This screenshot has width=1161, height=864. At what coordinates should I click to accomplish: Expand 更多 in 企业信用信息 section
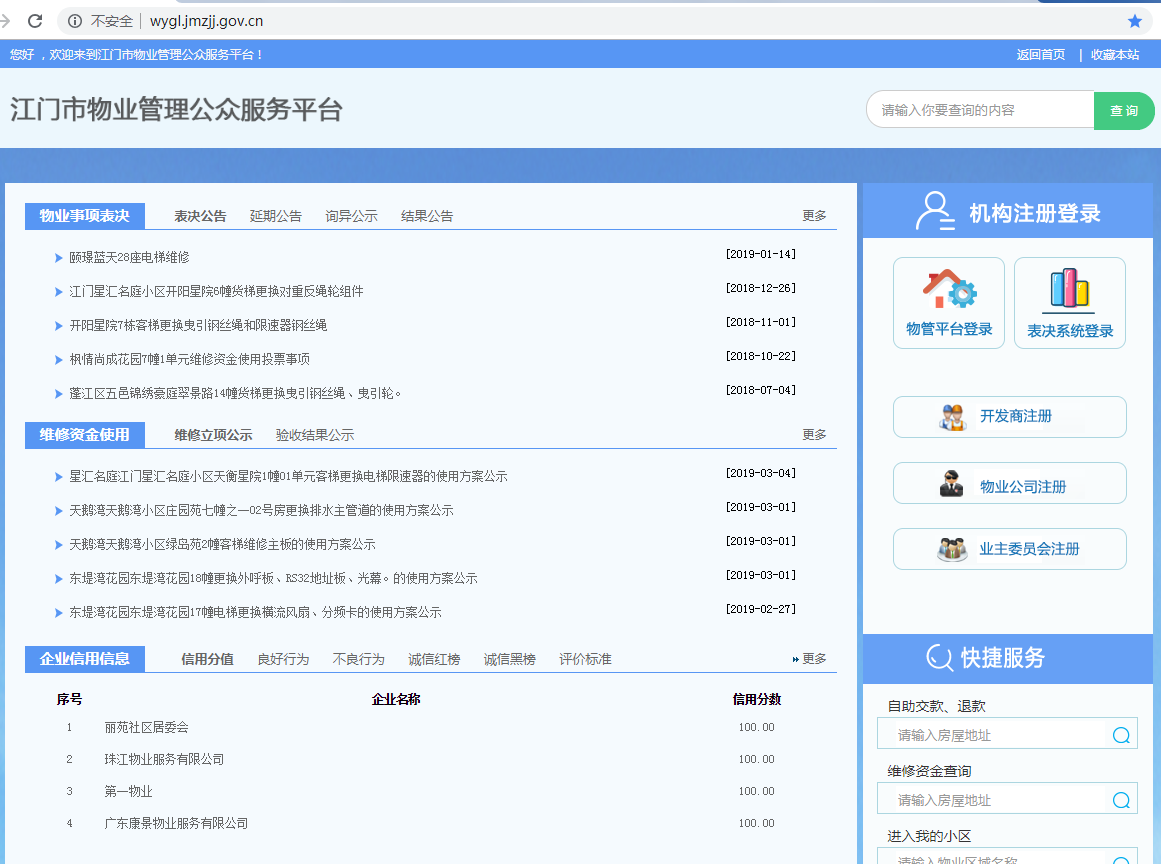(814, 659)
